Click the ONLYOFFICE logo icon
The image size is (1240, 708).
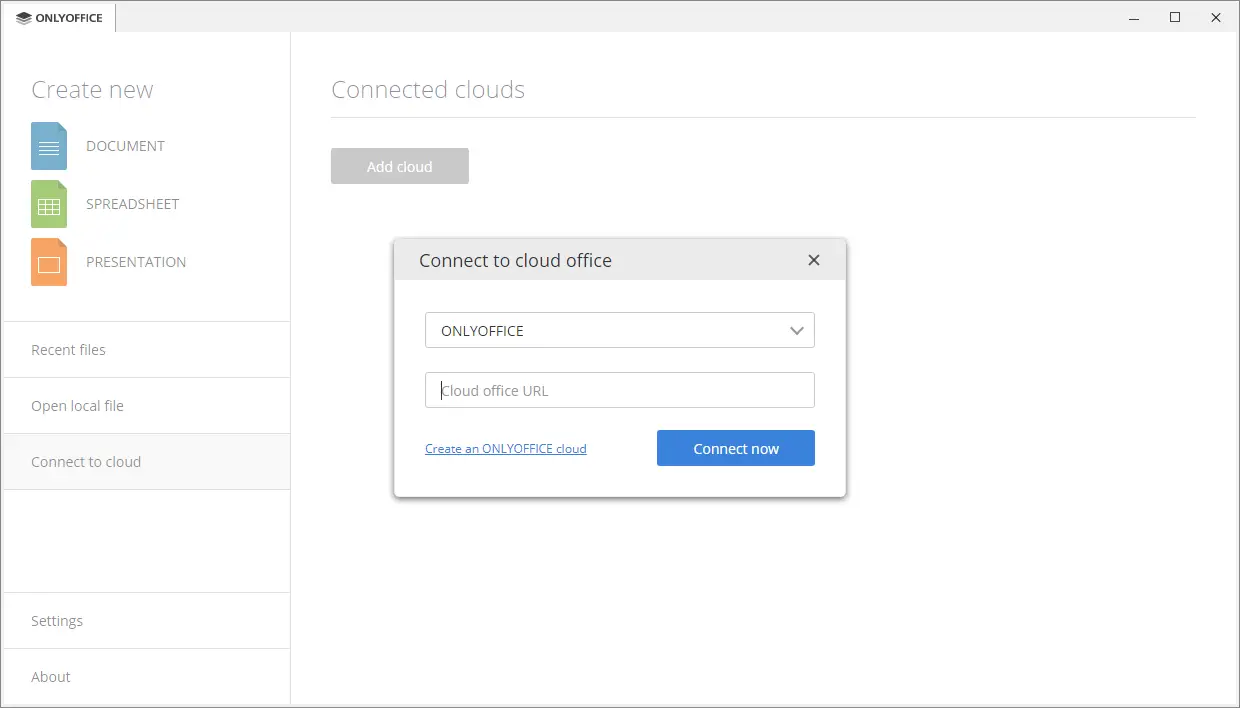pyautogui.click(x=22, y=17)
